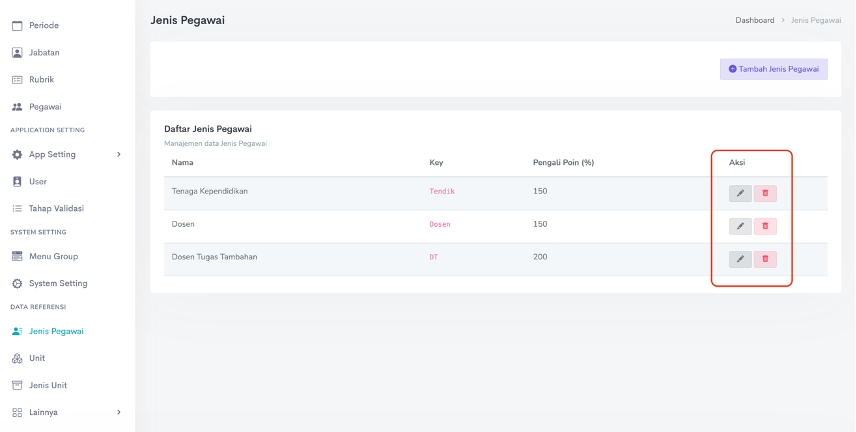Open Menu Group under System Setting
This screenshot has width=856, height=432.
[53, 256]
